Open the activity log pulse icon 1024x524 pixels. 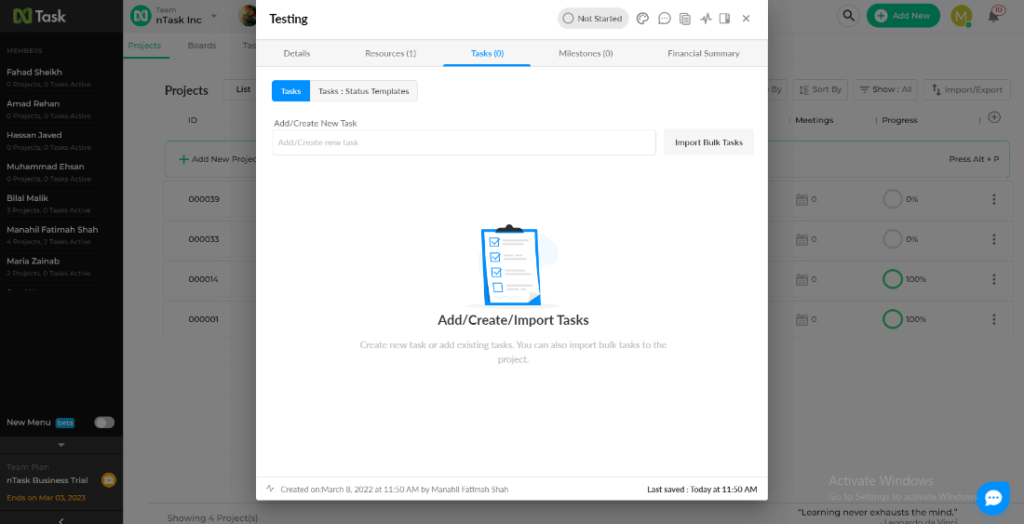coord(706,18)
